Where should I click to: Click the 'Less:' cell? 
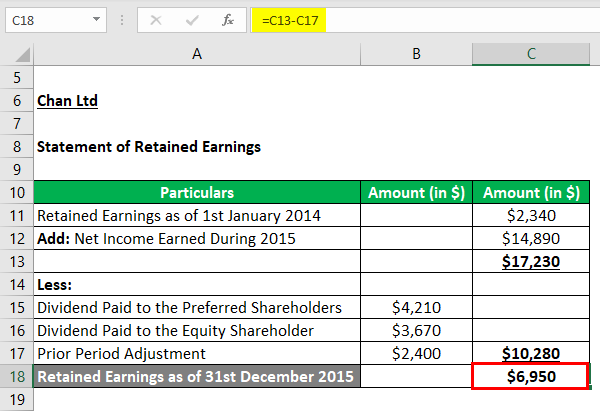(197, 284)
